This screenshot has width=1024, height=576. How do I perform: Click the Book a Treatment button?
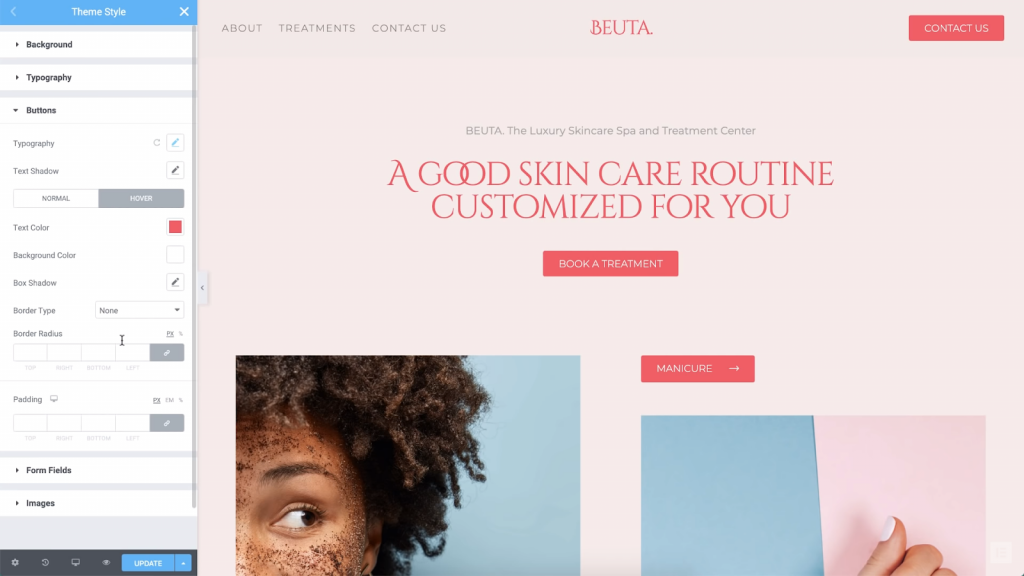click(611, 264)
